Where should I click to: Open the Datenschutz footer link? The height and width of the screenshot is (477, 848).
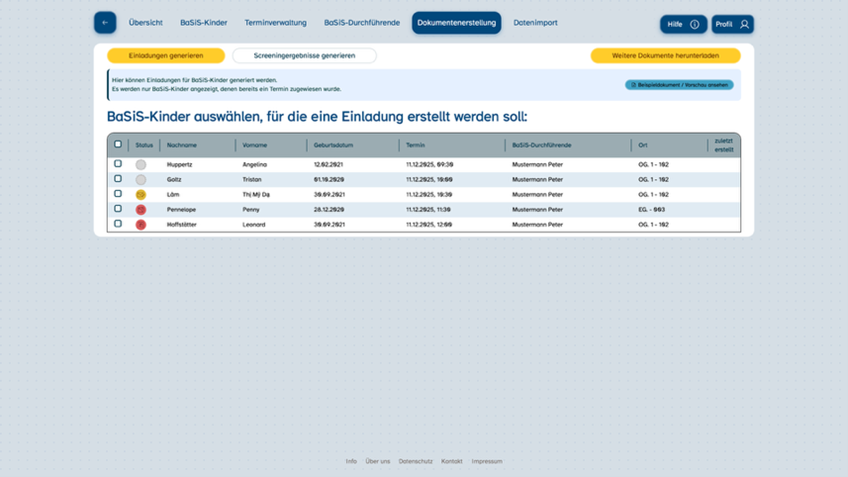[x=415, y=461]
